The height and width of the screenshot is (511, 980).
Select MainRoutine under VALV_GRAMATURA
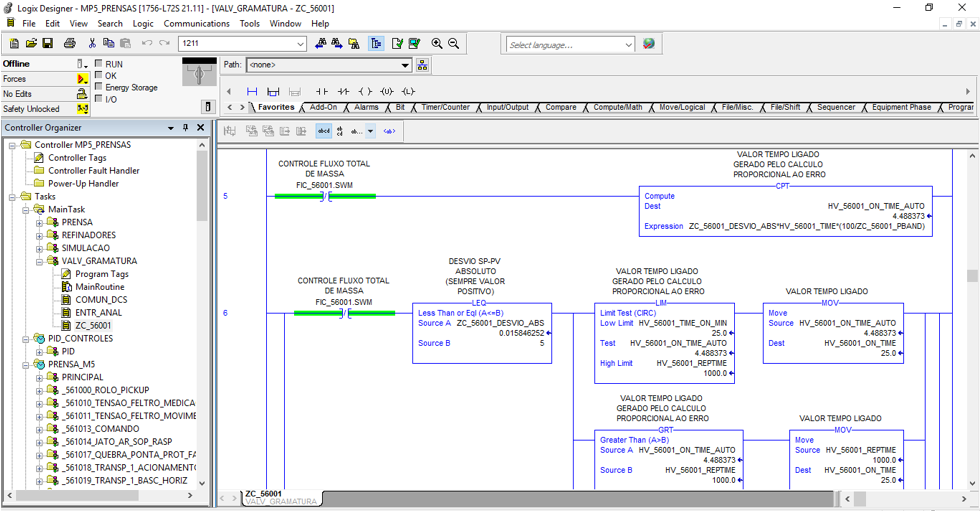[x=99, y=287]
